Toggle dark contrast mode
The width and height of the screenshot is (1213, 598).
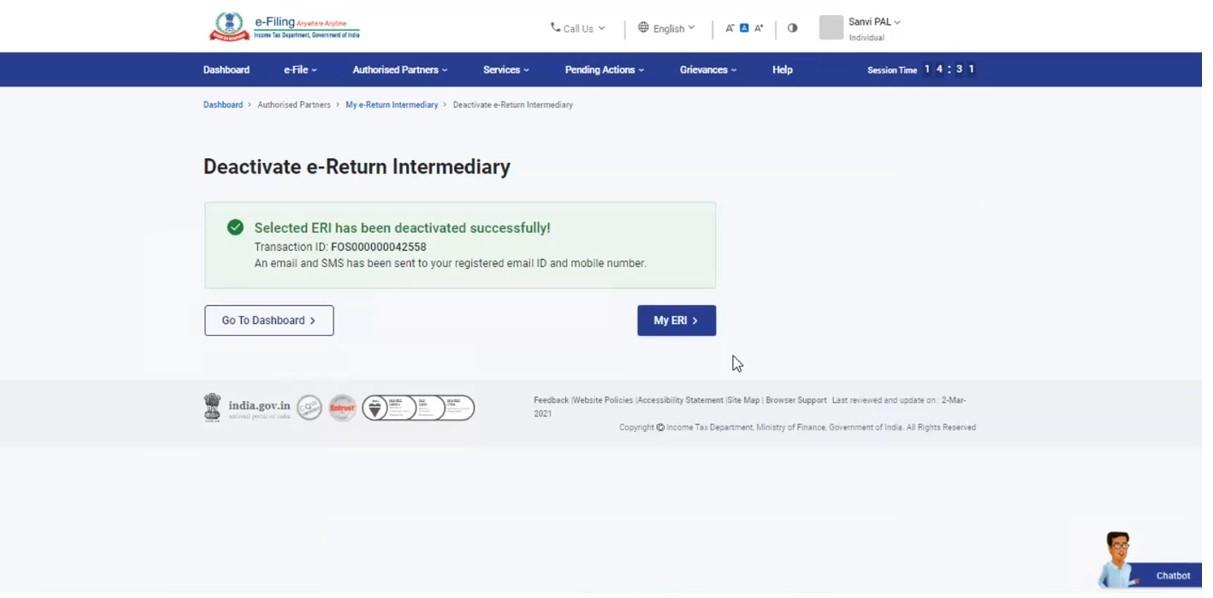pos(792,28)
